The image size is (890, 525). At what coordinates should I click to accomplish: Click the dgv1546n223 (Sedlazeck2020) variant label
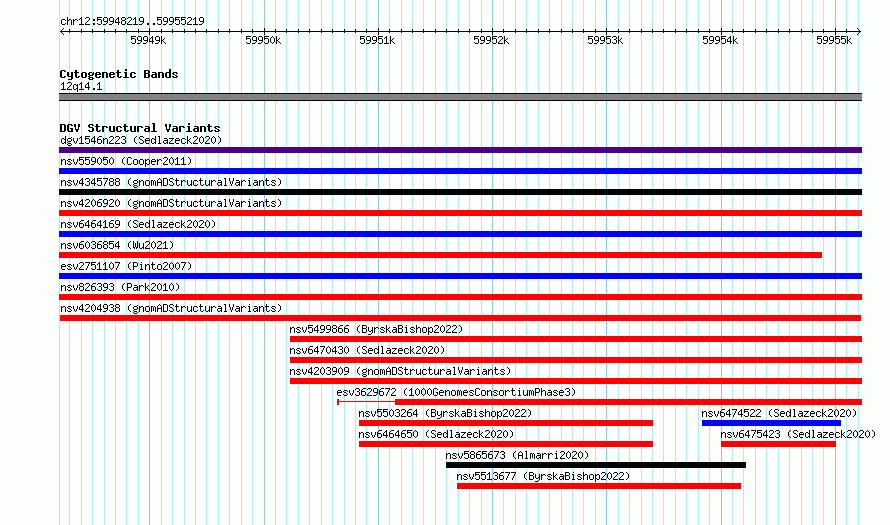(141, 140)
